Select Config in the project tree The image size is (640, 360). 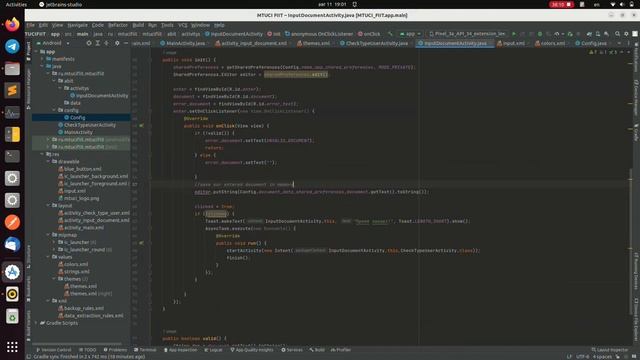(78, 118)
